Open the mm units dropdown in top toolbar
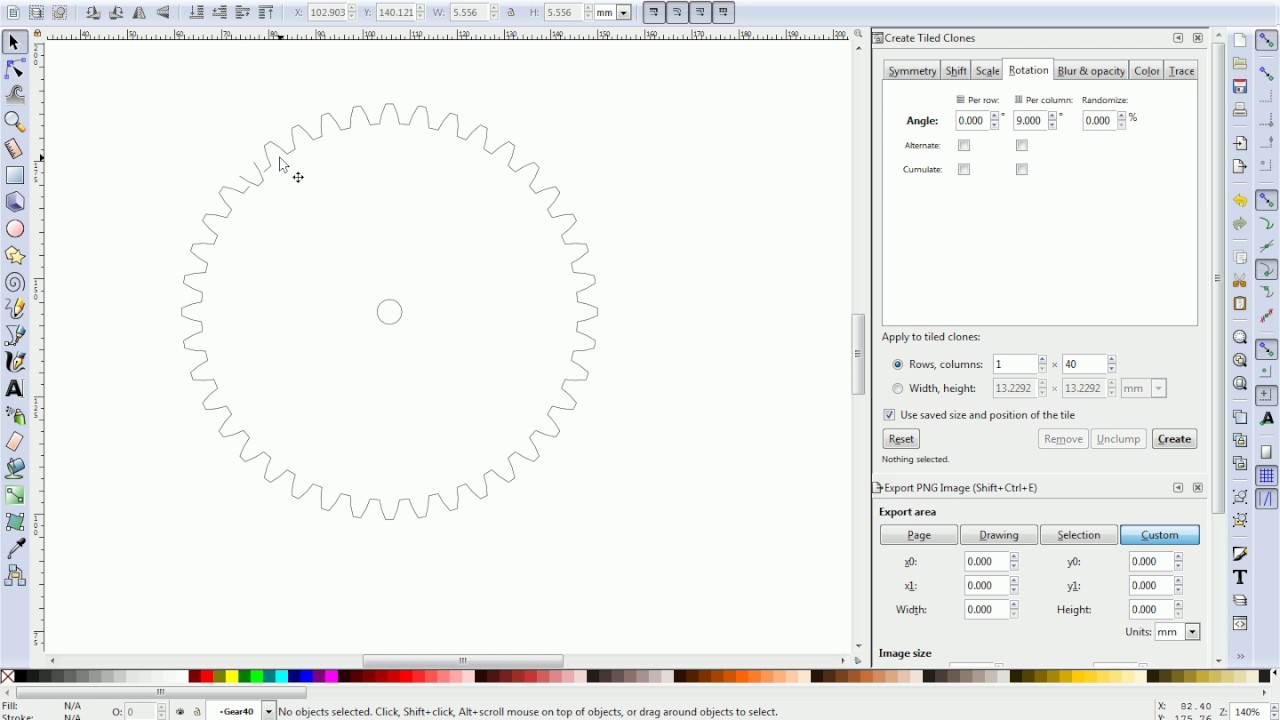The height and width of the screenshot is (720, 1280). click(624, 13)
